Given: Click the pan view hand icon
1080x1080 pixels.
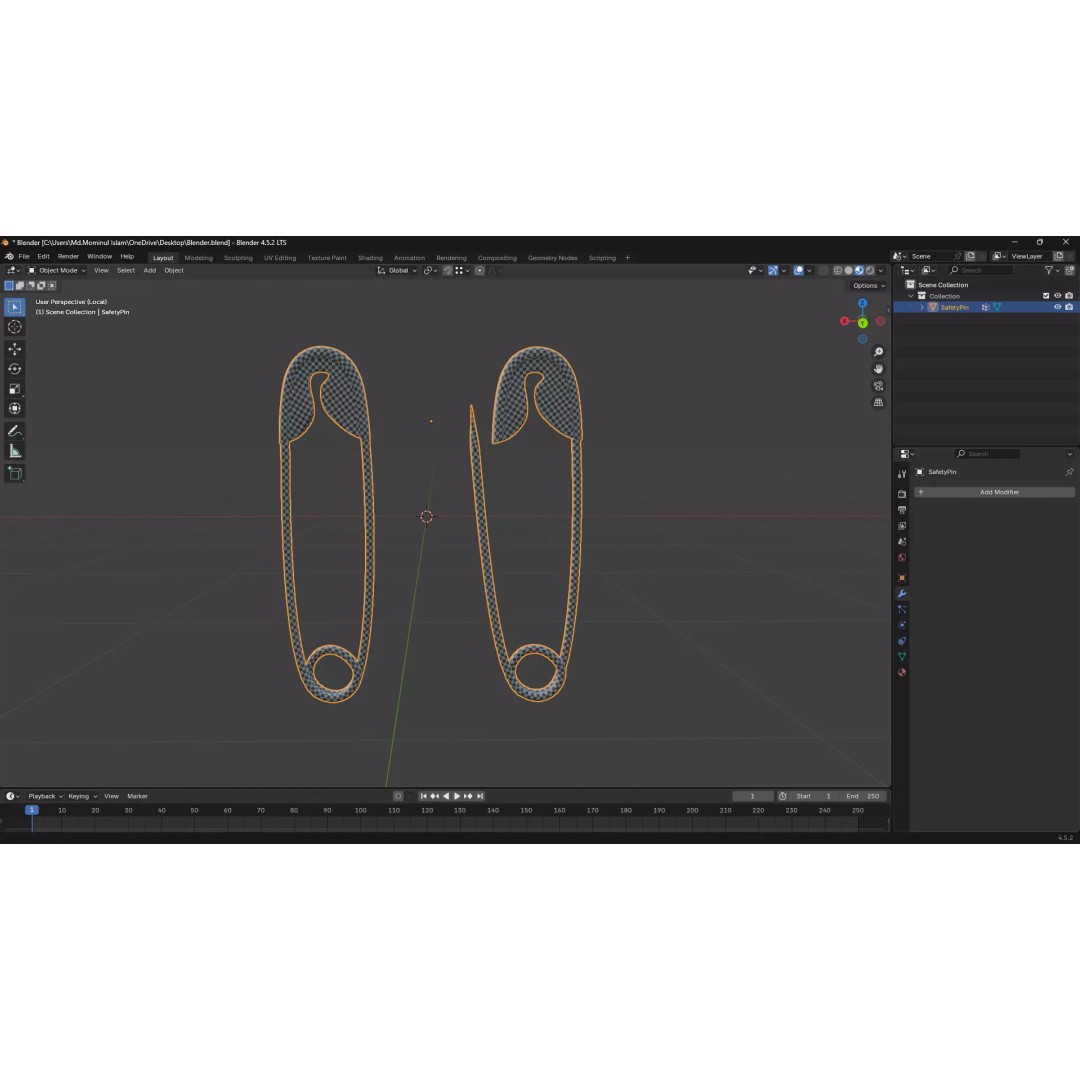Looking at the screenshot, I should 878,369.
